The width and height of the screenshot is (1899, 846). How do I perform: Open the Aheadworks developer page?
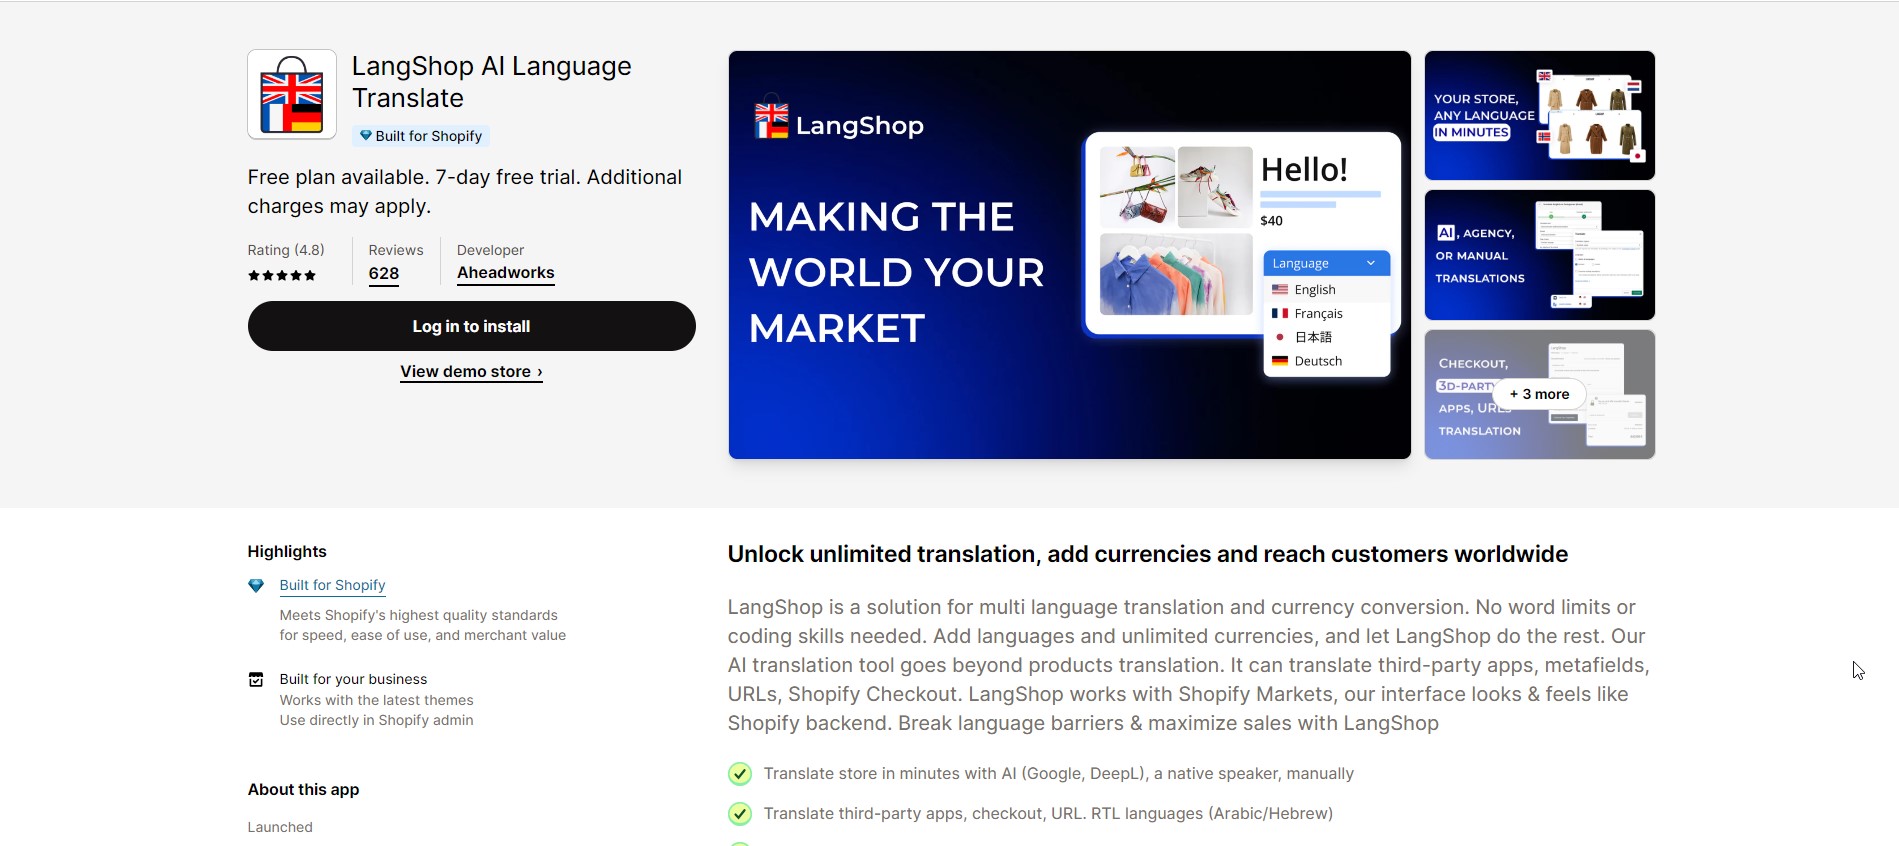(506, 273)
